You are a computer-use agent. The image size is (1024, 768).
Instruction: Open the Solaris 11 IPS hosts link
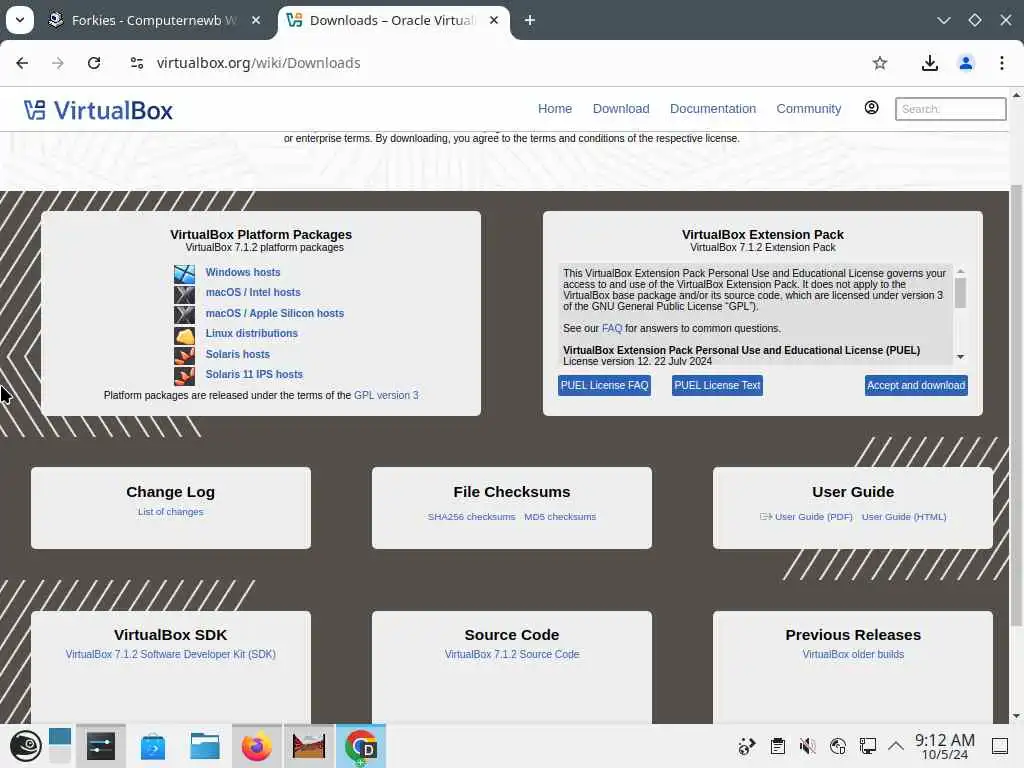254,374
